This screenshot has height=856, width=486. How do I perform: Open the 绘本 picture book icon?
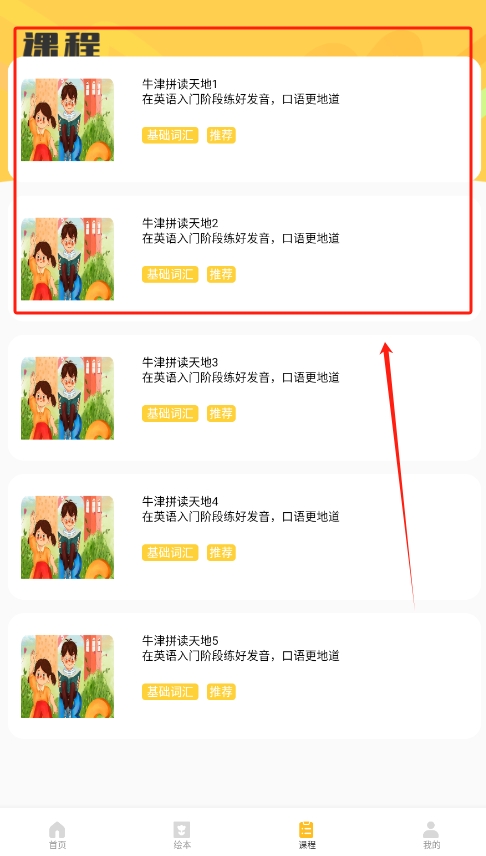182,830
